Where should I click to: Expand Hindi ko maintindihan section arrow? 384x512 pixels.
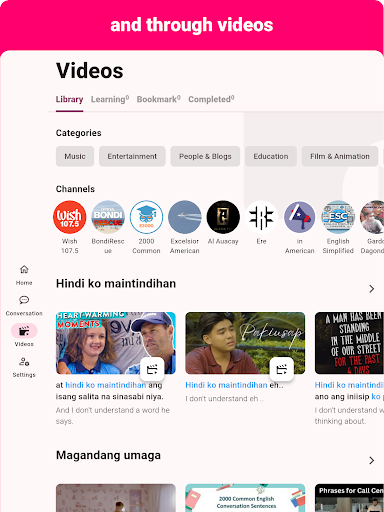[372, 289]
